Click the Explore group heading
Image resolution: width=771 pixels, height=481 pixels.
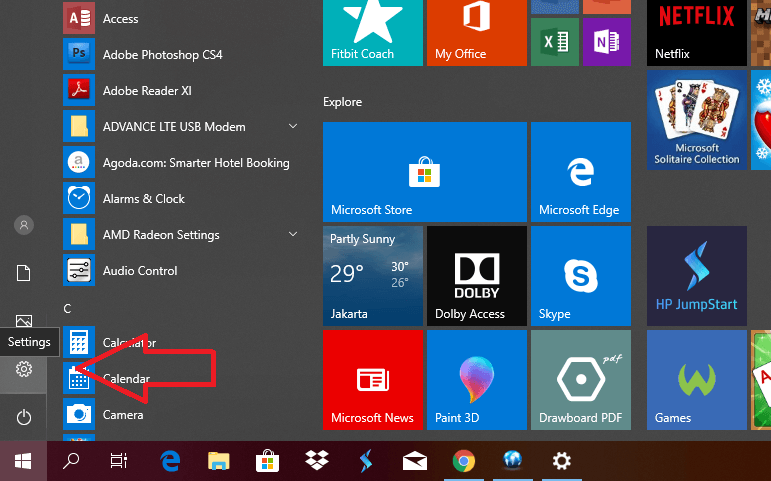click(342, 102)
